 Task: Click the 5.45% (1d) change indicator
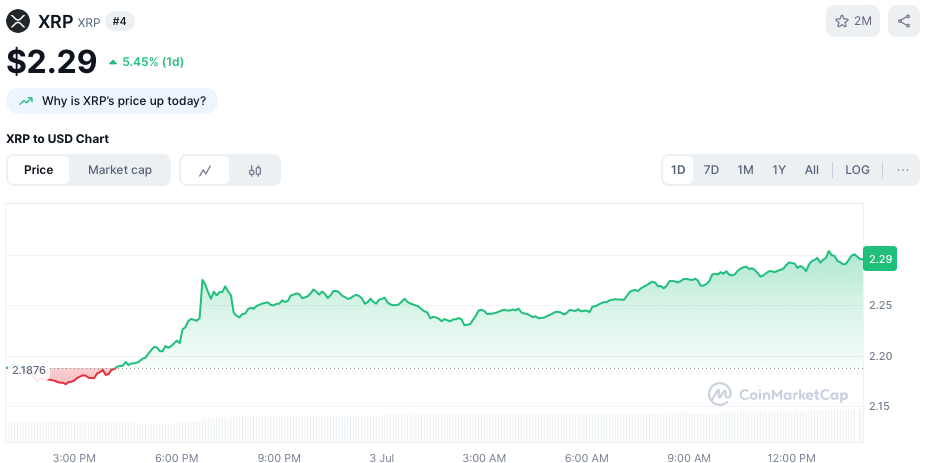[146, 62]
